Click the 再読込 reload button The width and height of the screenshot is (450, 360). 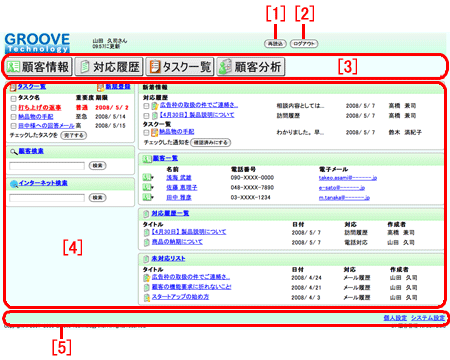275,44
